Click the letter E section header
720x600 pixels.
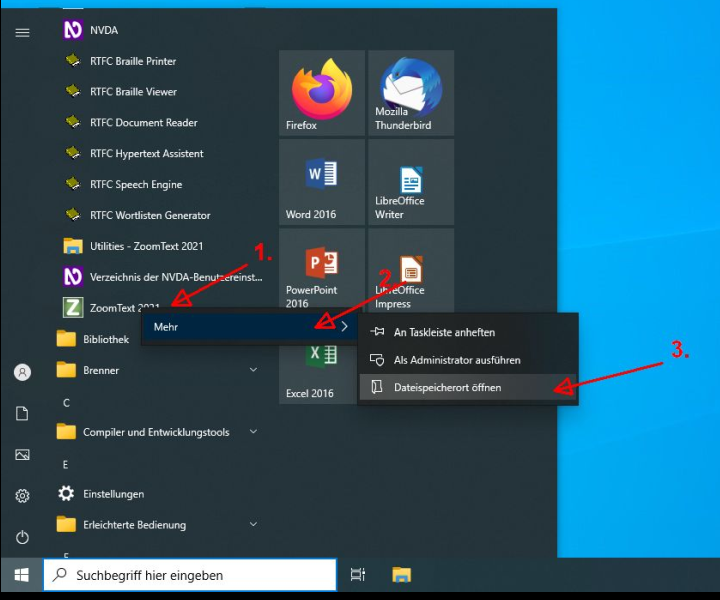coord(65,465)
